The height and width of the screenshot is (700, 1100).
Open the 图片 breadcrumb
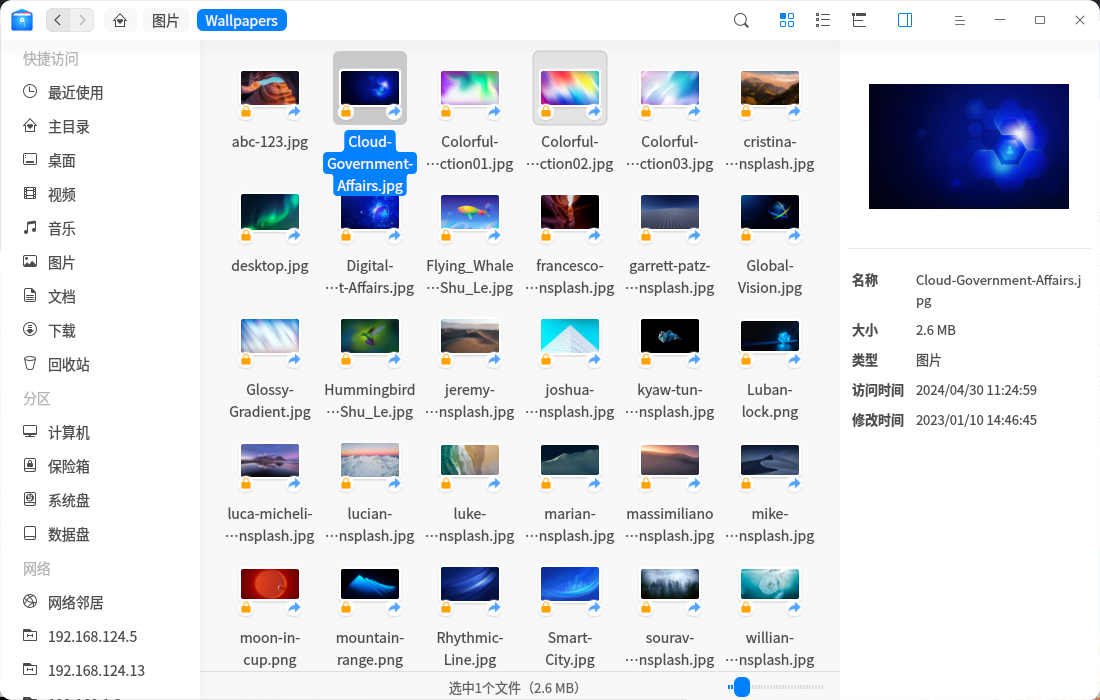click(166, 20)
